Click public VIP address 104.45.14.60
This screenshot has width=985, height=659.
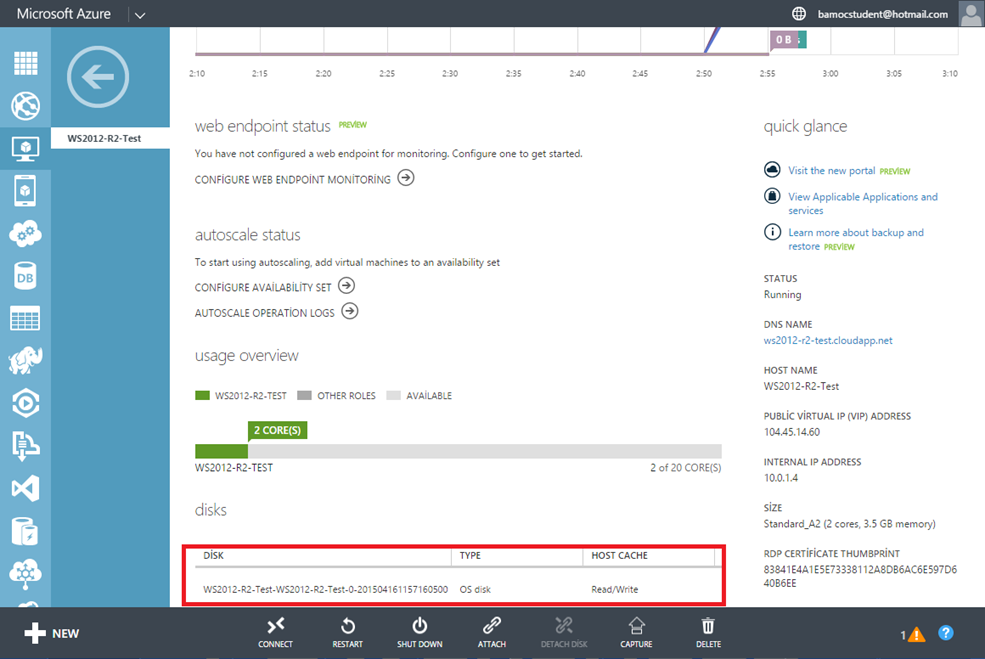[x=792, y=432]
